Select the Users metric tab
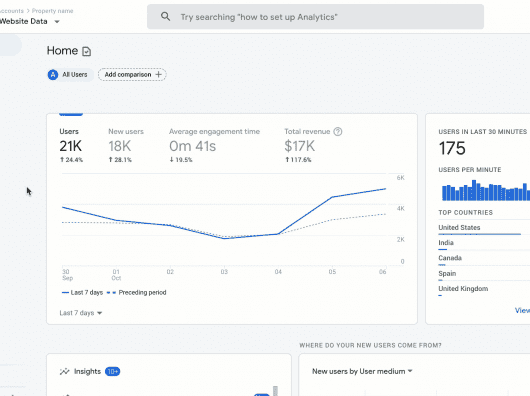Viewport: 530px width, 396px height. (x=71, y=145)
